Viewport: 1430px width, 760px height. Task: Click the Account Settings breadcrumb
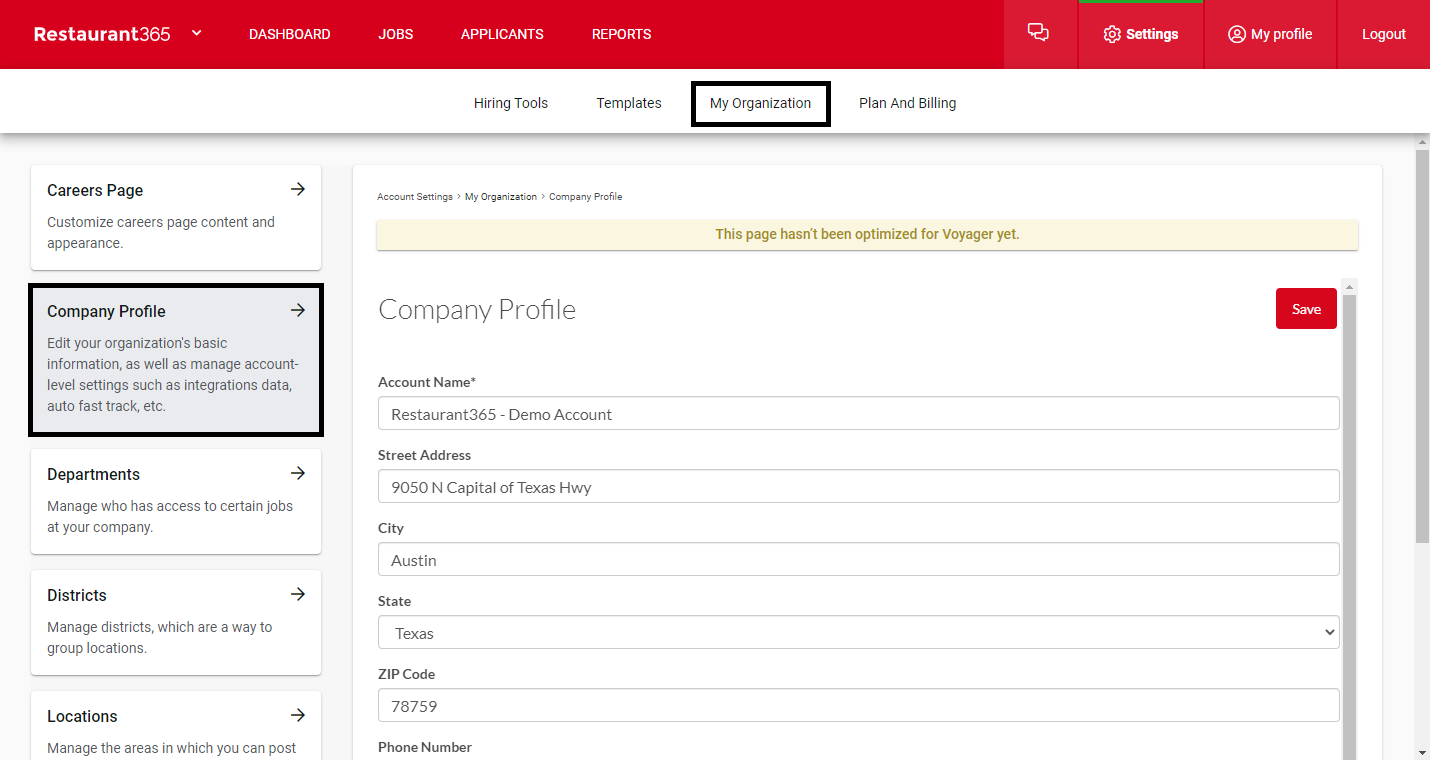[x=415, y=197]
